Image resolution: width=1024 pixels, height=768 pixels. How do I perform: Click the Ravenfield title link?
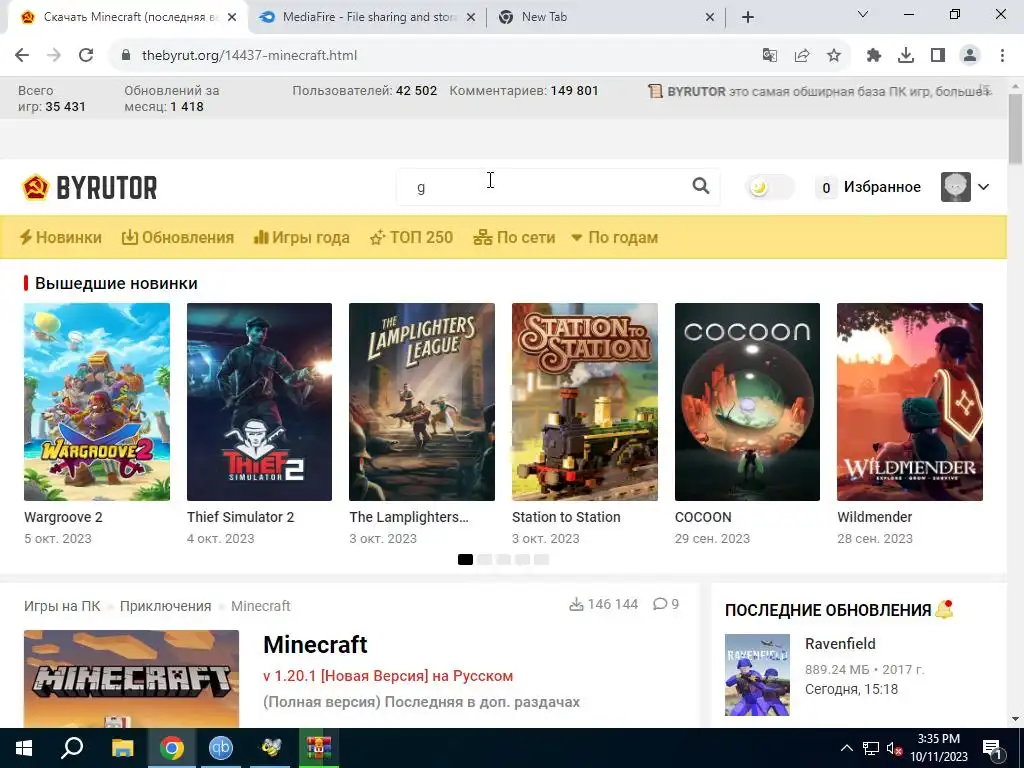(x=840, y=644)
